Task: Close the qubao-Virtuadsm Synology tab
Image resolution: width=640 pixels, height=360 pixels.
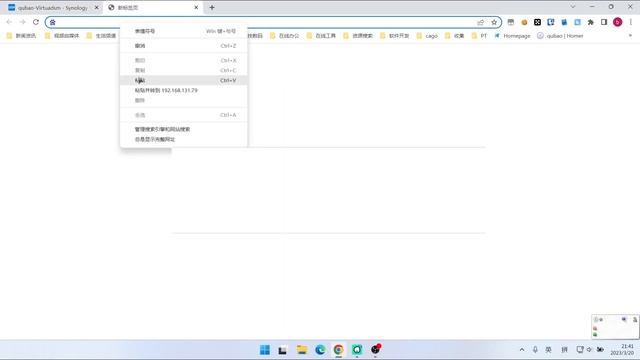Action: coord(96,8)
